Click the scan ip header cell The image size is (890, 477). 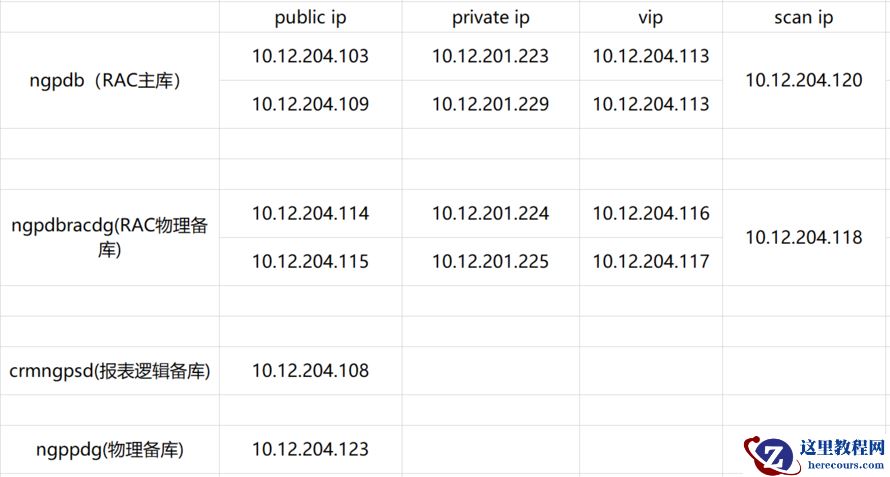click(x=803, y=18)
